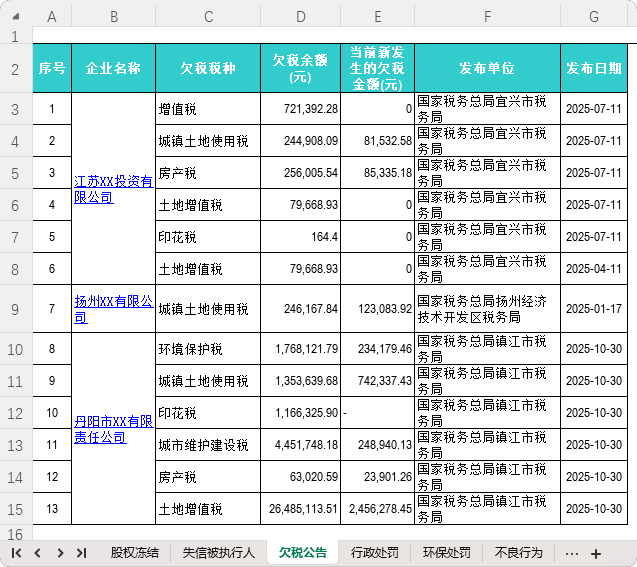637x567 pixels.
Task: Click the 发布日期 header cell
Action: [594, 68]
